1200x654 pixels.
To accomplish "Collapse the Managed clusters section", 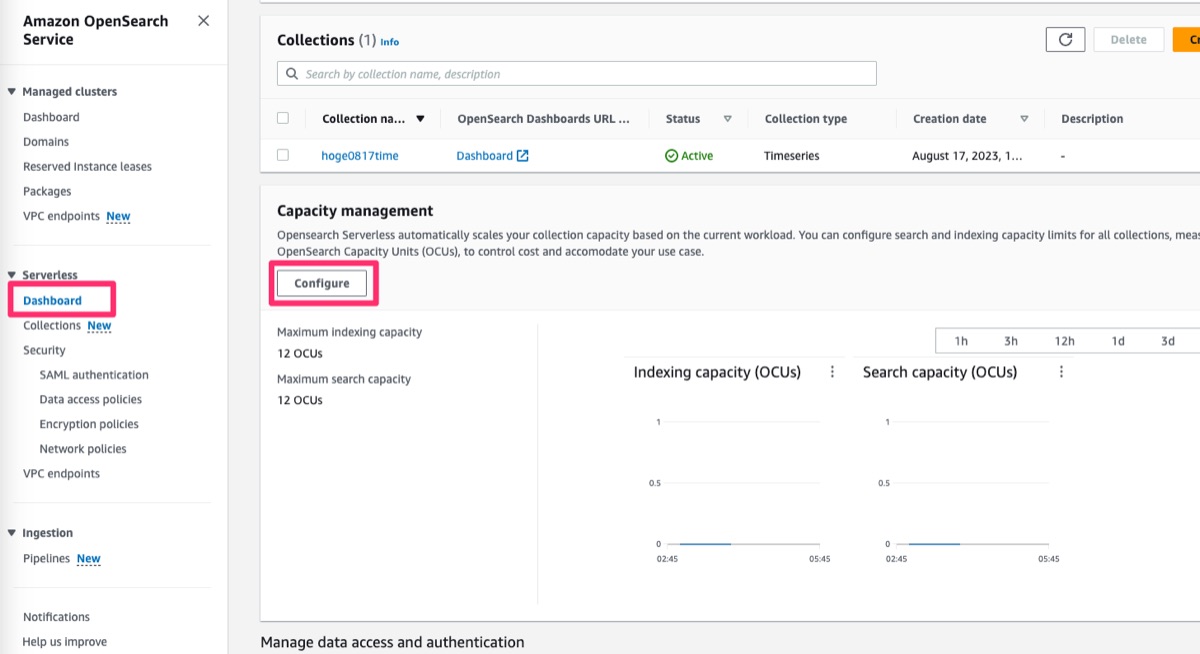I will 13,91.
